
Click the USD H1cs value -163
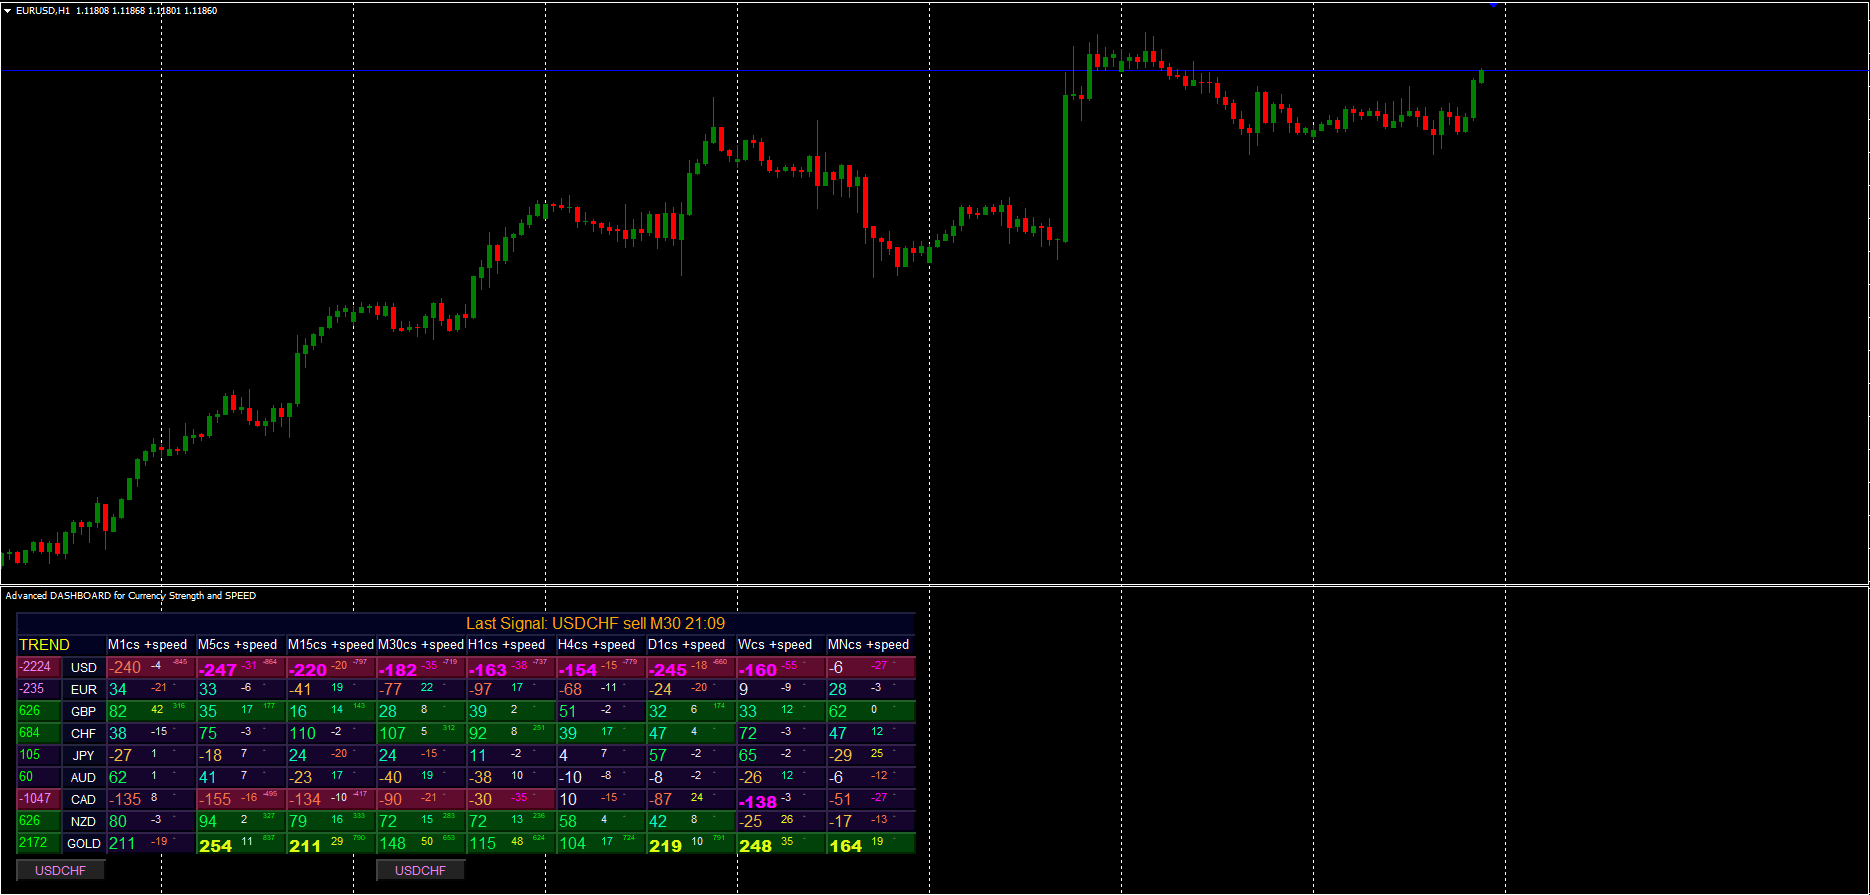click(x=488, y=670)
